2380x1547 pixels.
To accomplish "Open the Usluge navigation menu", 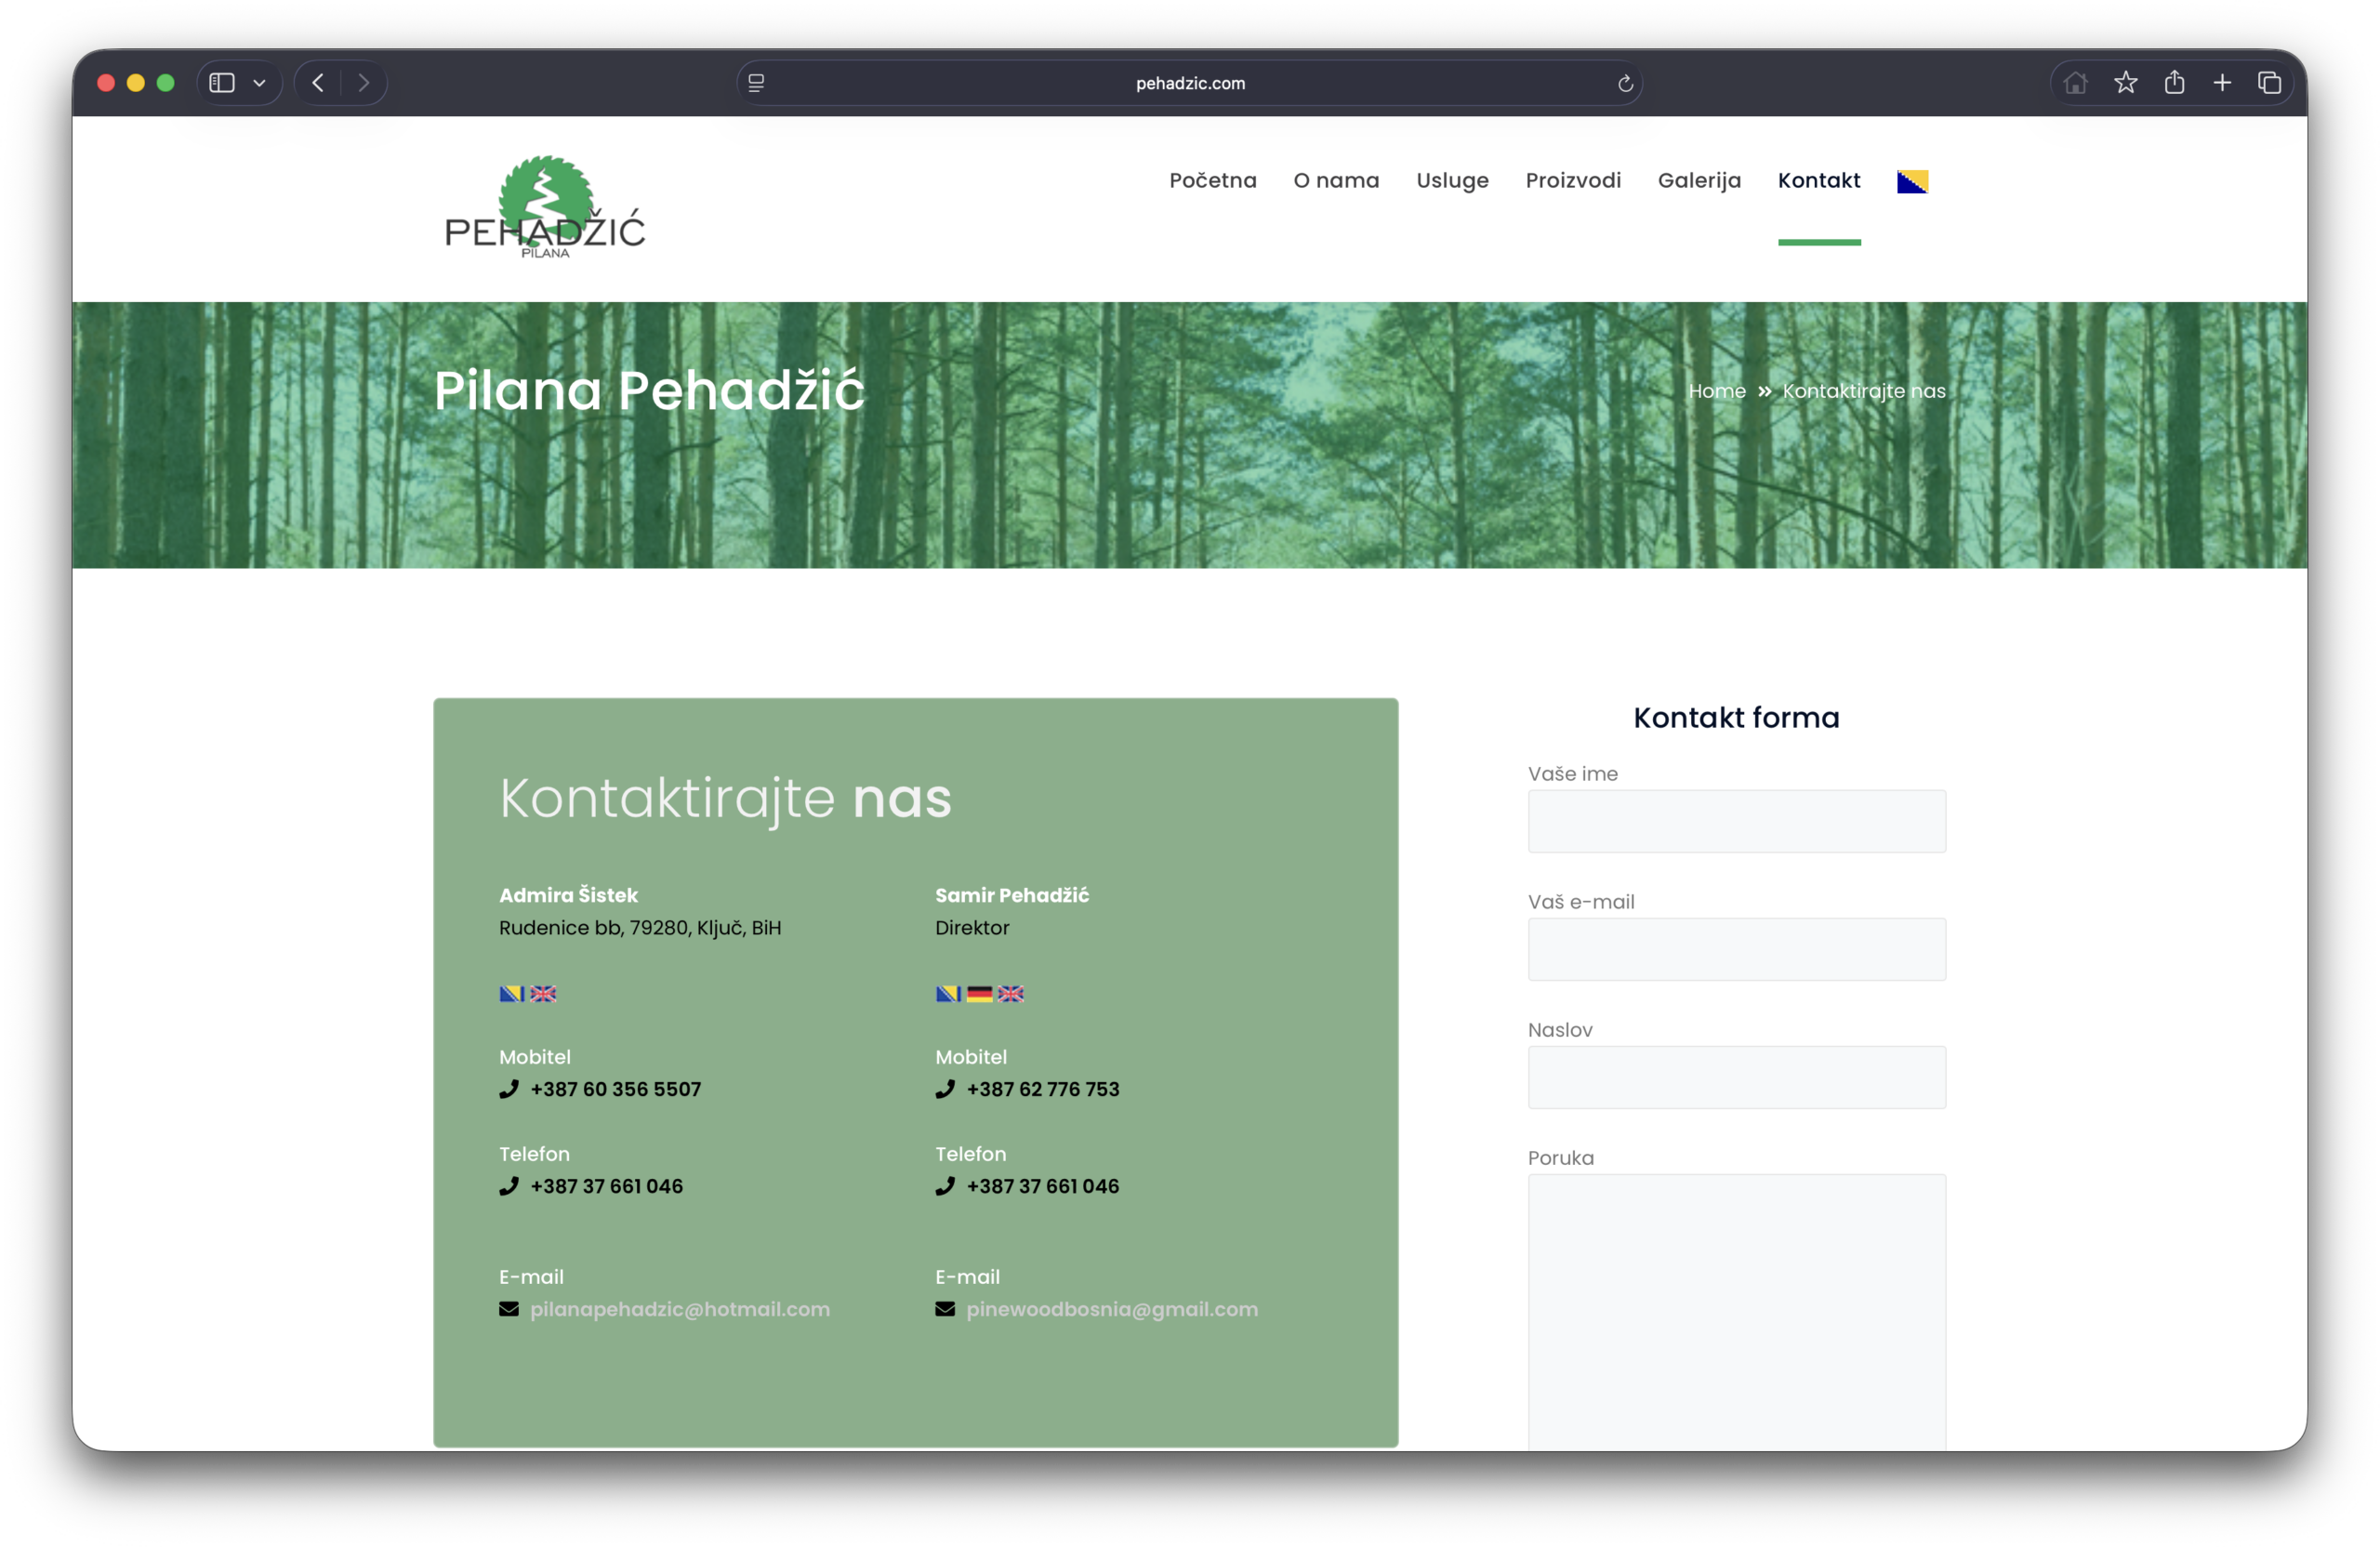I will tap(1452, 181).
